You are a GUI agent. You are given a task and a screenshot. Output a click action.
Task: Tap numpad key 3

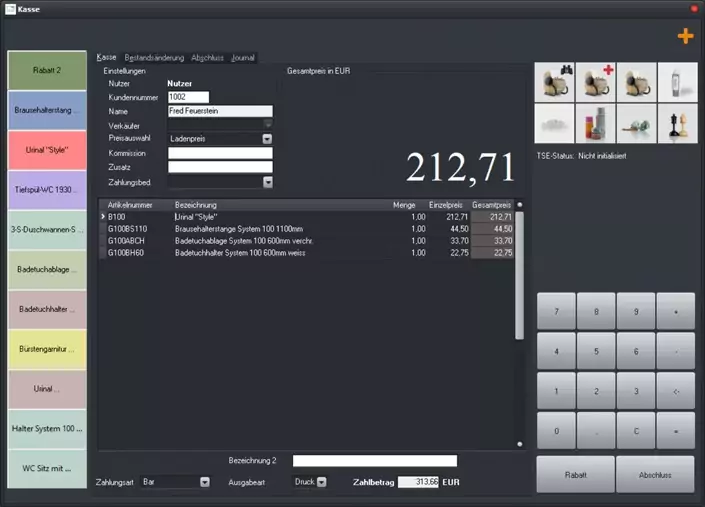[636, 391]
